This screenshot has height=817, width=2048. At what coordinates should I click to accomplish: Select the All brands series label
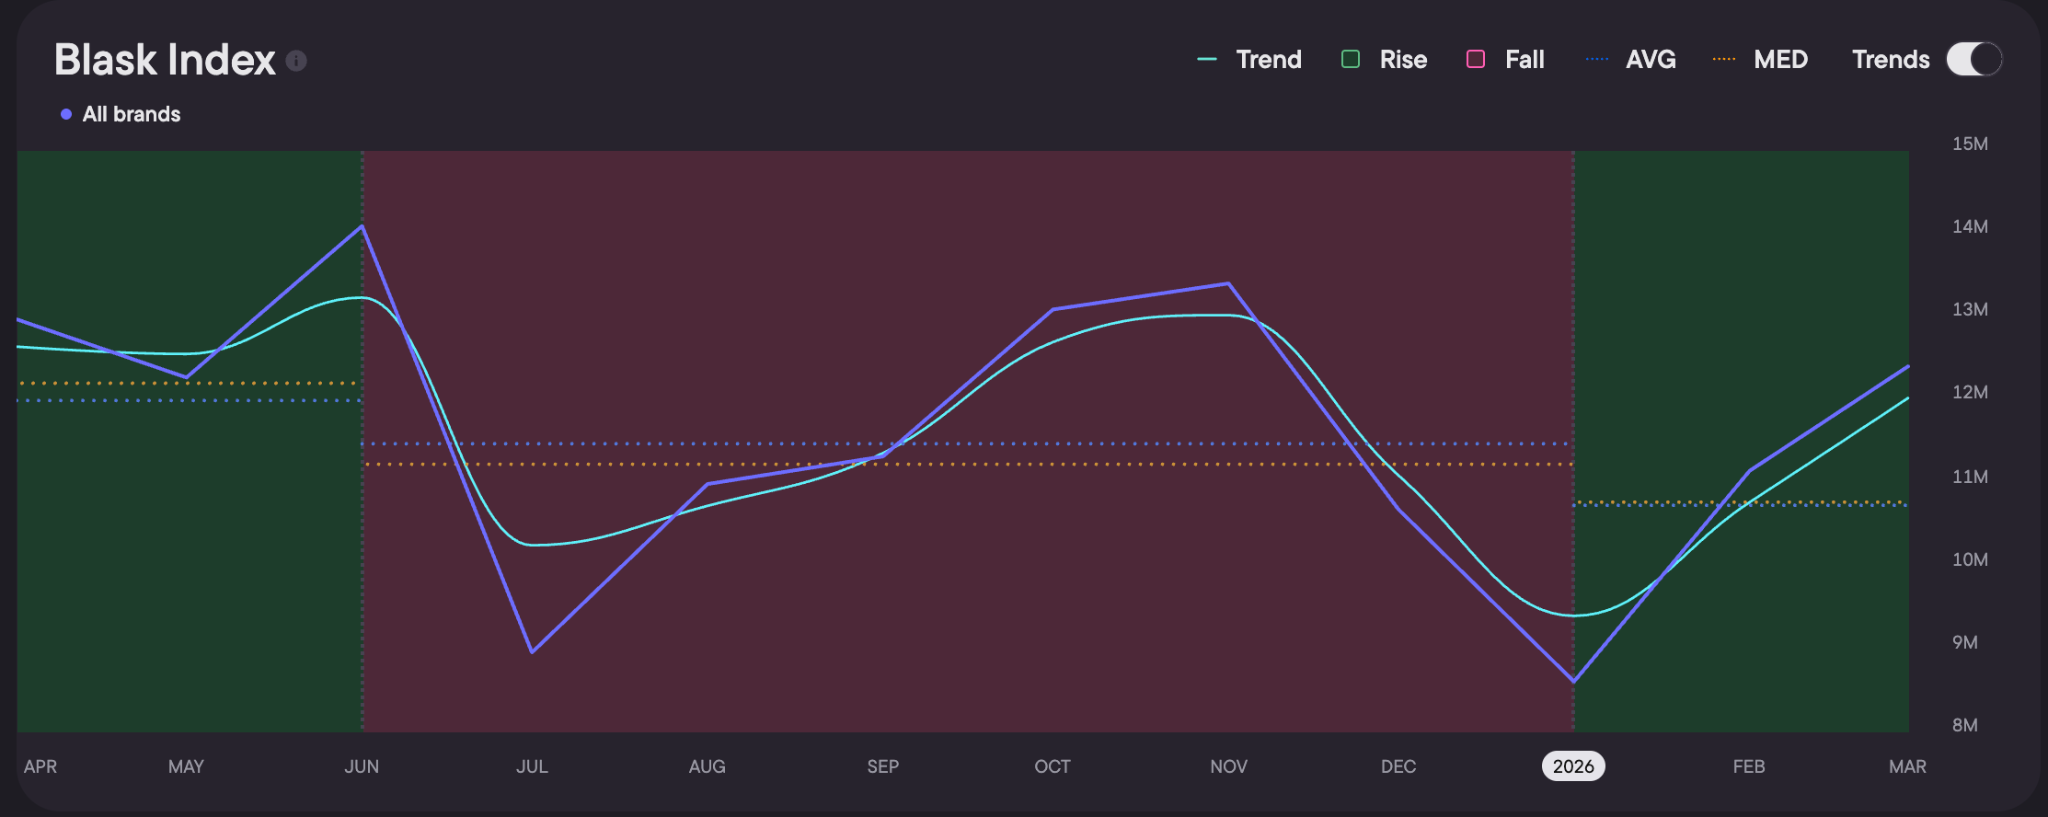coord(132,114)
